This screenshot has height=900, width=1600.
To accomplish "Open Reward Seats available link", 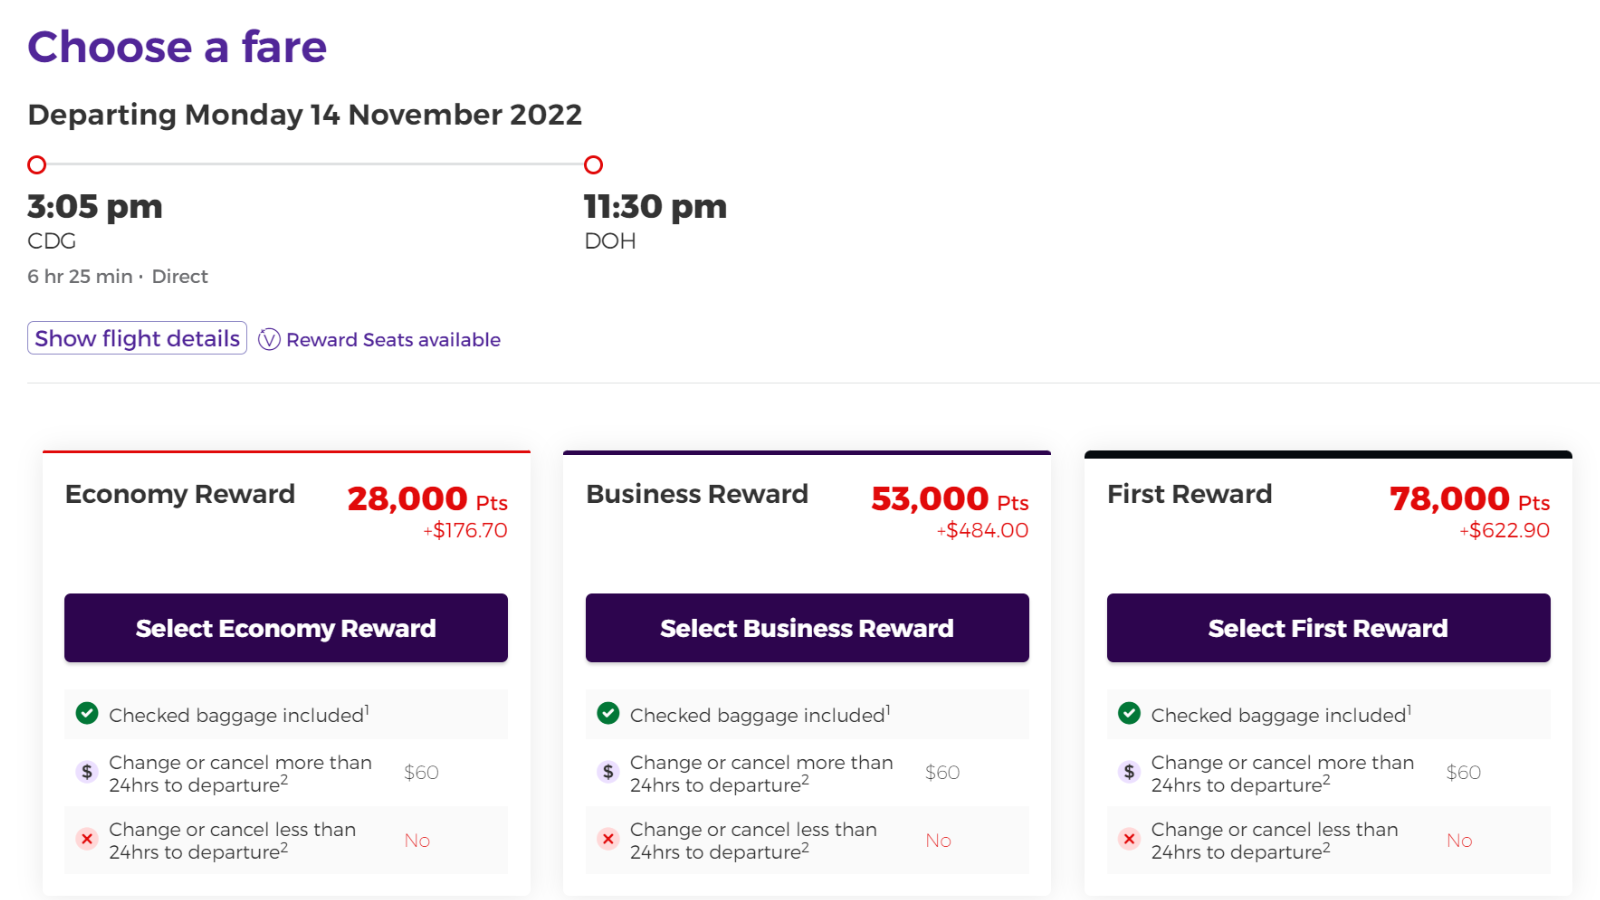I will [x=393, y=340].
